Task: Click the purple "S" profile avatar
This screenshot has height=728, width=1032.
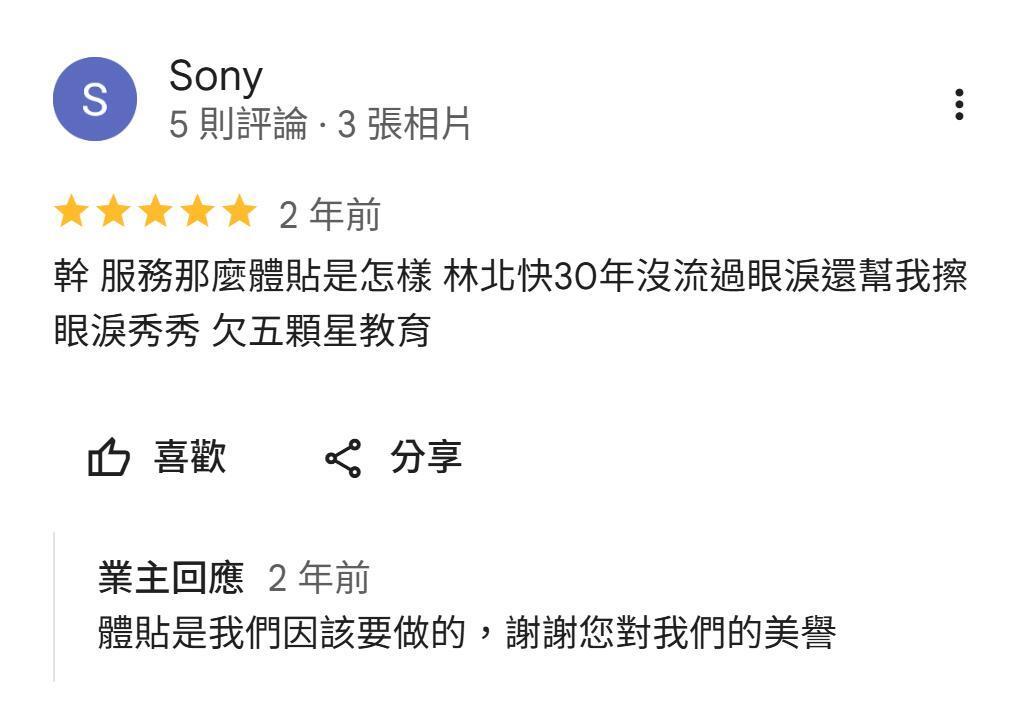Action: (x=94, y=99)
